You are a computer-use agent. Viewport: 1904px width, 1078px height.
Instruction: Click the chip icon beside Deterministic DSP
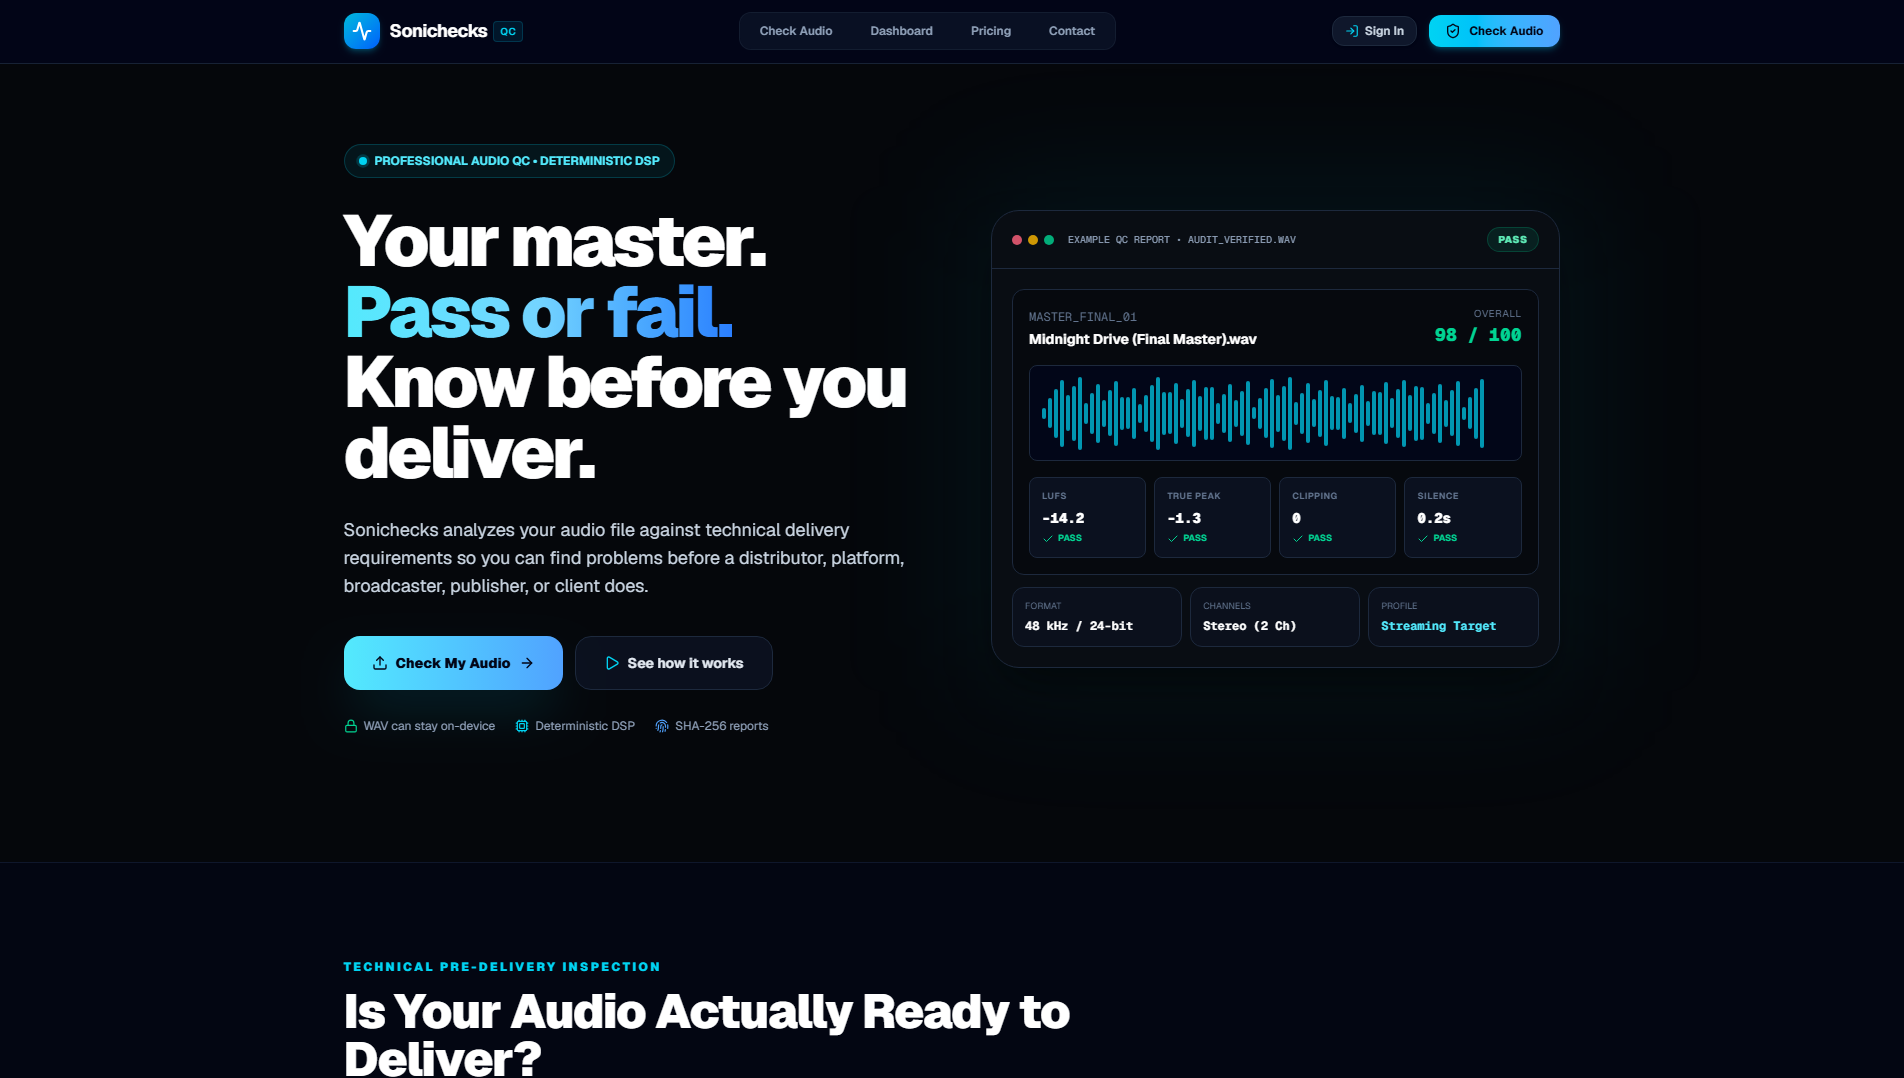tap(522, 726)
